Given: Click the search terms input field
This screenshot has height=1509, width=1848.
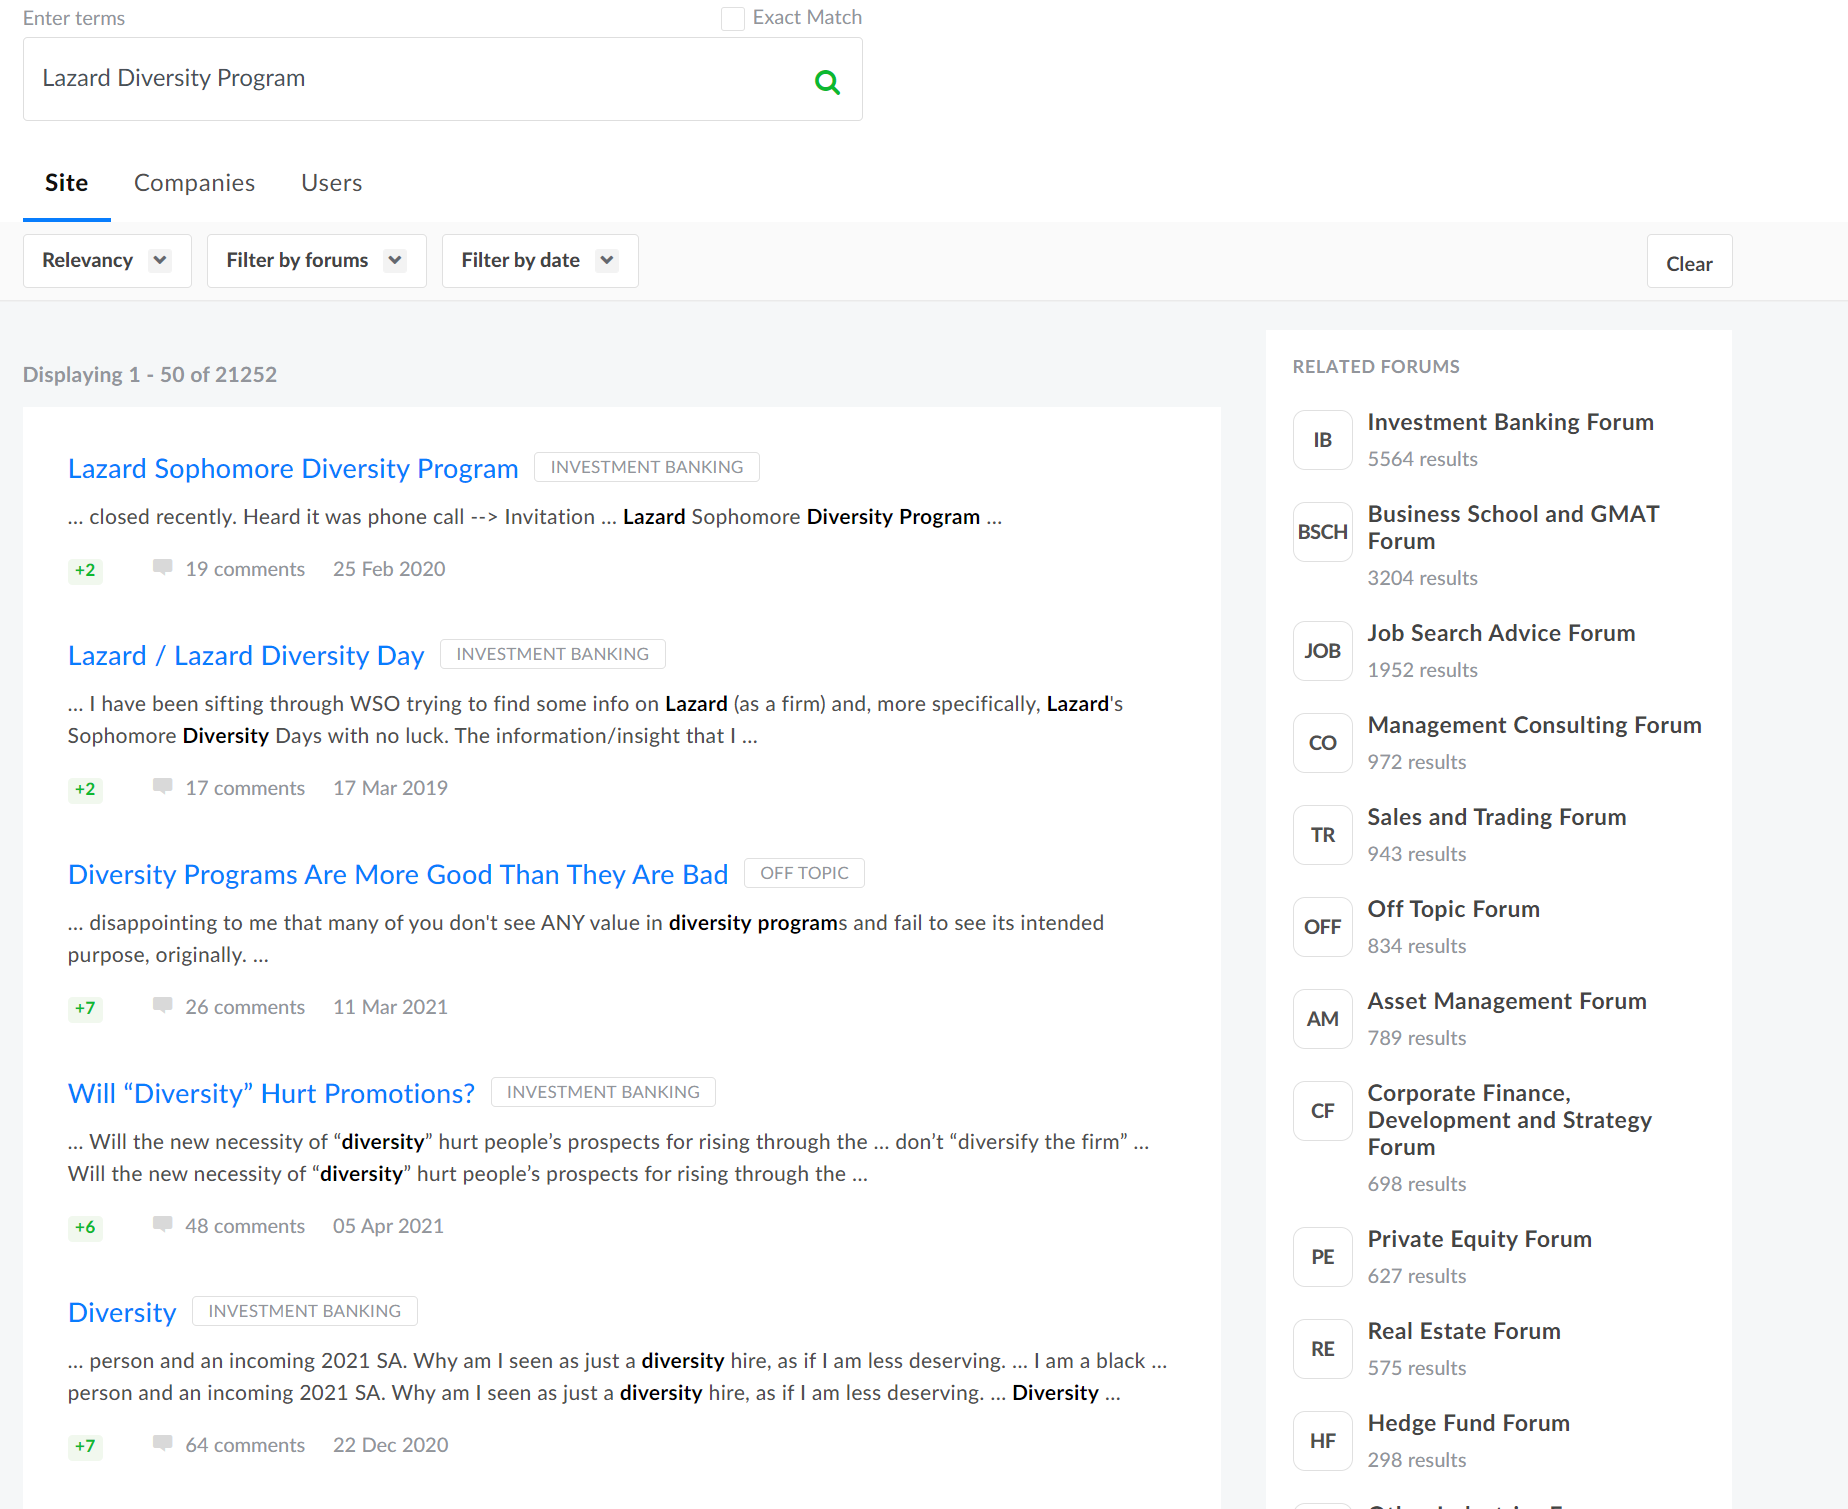Looking at the screenshot, I should (x=420, y=79).
